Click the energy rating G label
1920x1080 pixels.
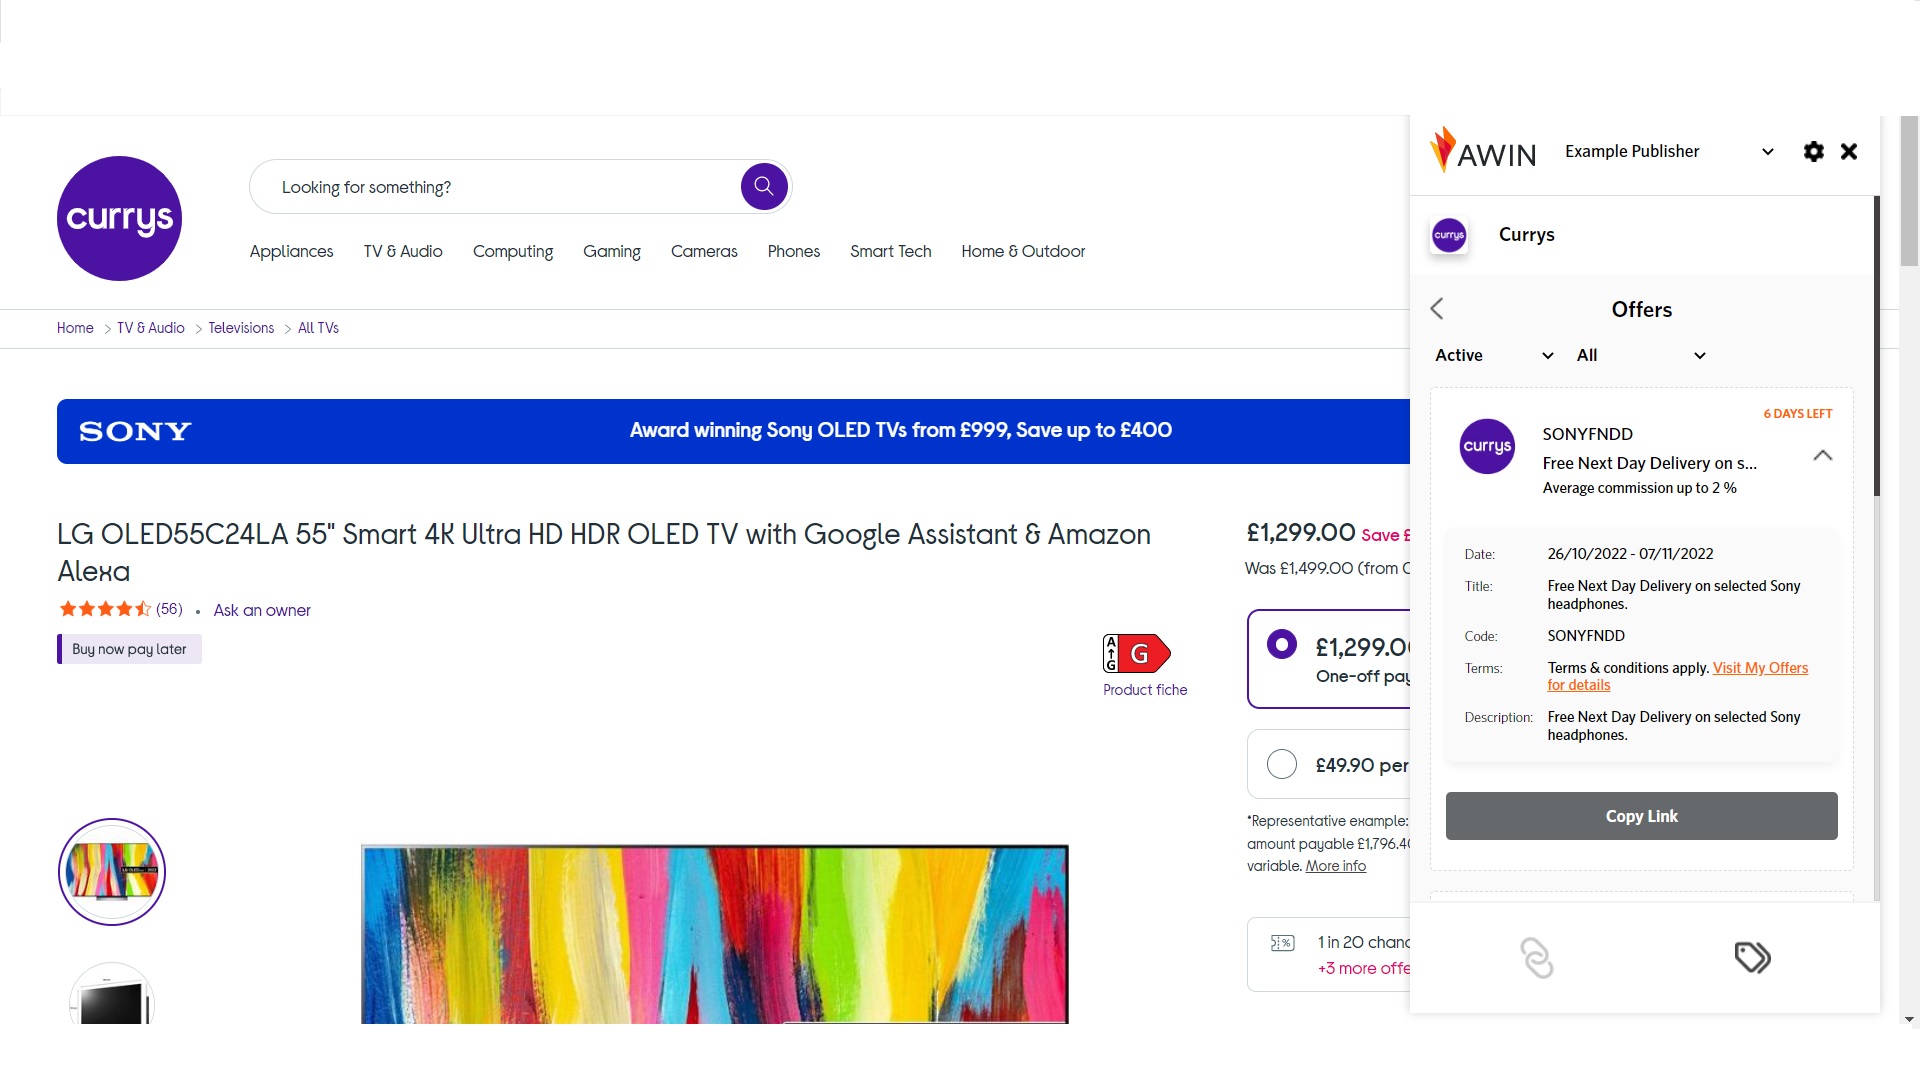coord(1137,654)
